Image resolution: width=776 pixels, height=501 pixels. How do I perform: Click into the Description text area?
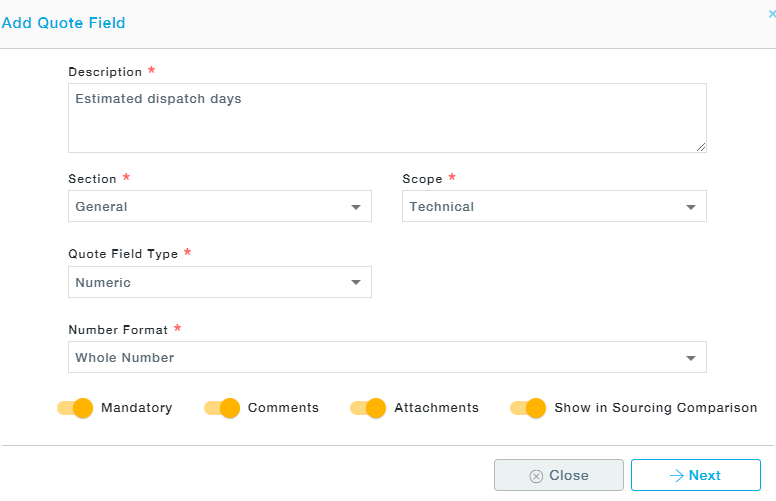388,118
